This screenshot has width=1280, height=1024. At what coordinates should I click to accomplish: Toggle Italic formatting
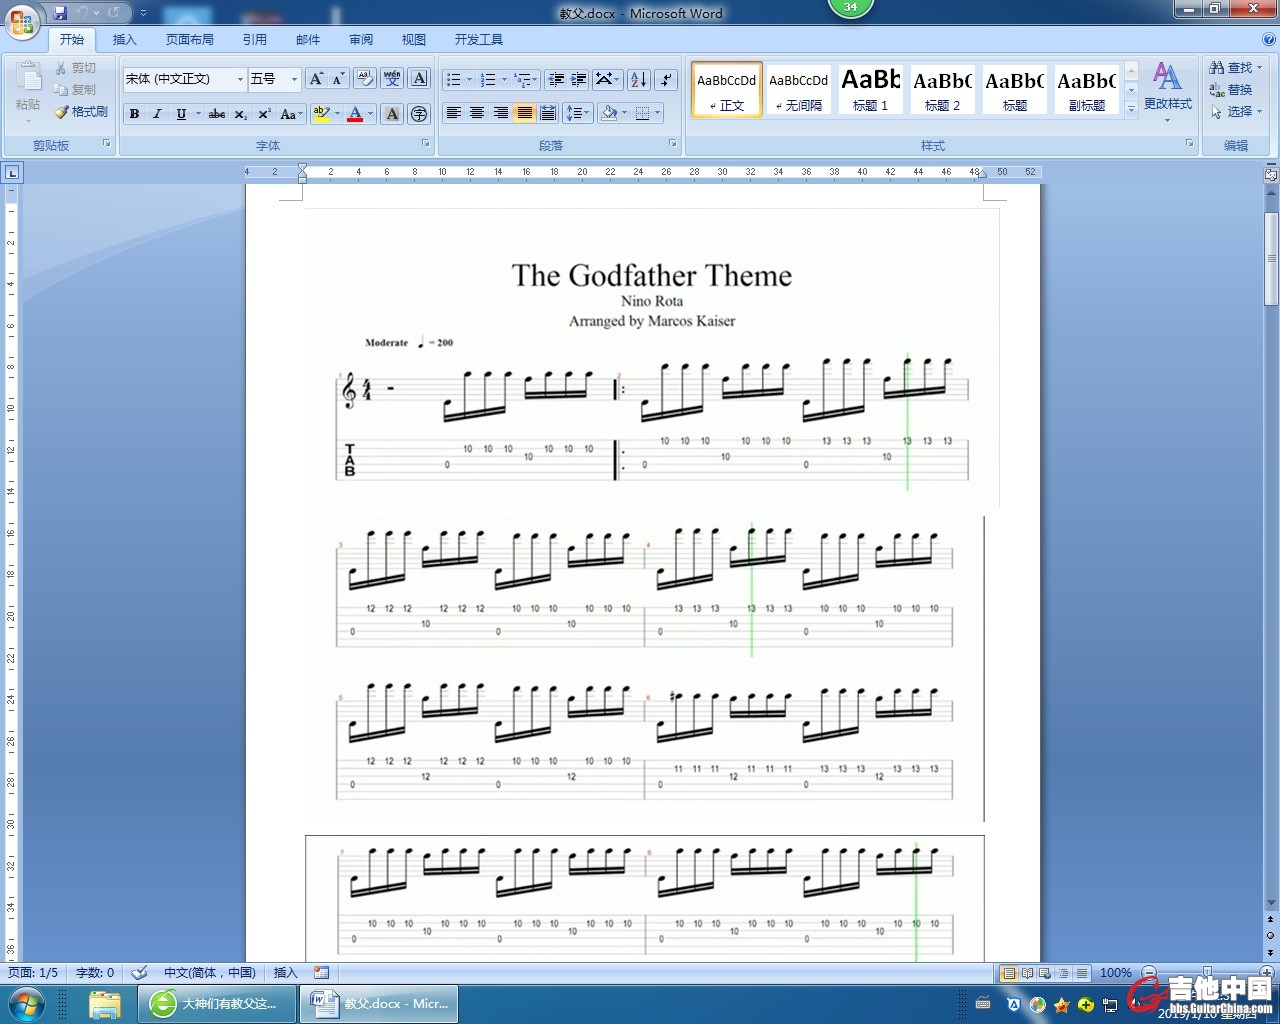(x=157, y=114)
